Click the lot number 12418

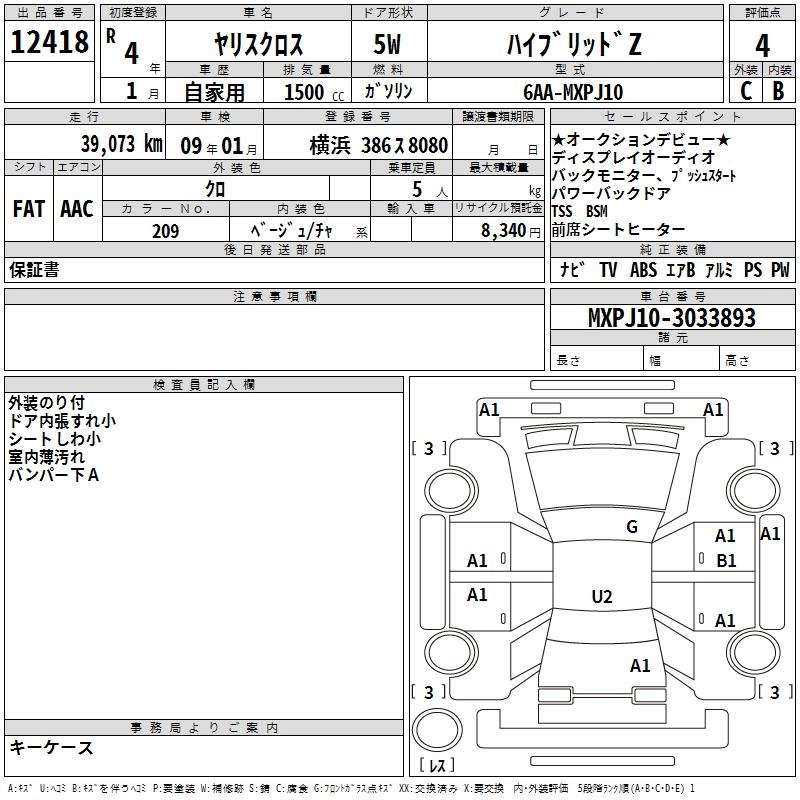point(49,42)
